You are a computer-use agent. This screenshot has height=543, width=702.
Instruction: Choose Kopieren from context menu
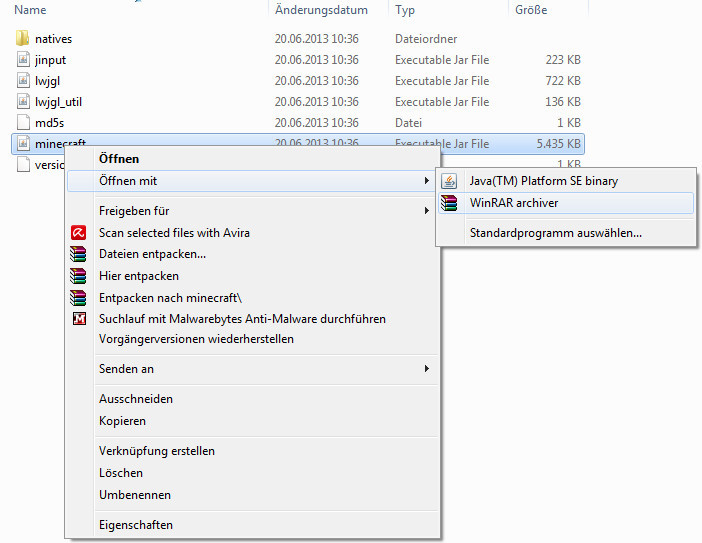[122, 421]
